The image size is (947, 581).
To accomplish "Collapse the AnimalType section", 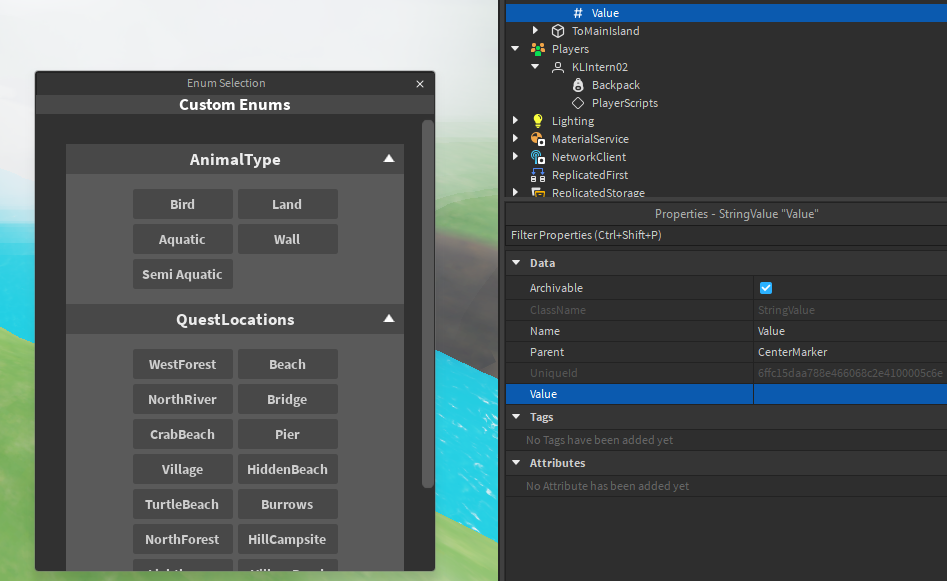I will [388, 158].
